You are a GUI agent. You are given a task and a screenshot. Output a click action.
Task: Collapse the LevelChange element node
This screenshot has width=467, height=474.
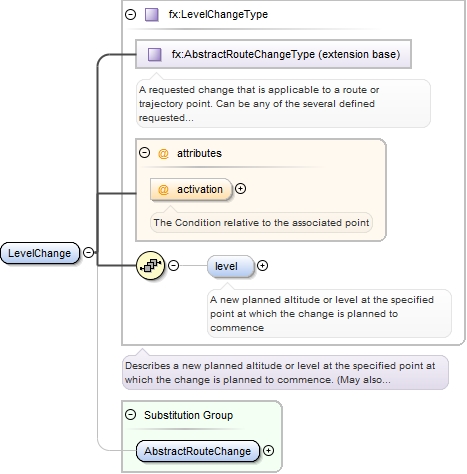[88, 252]
